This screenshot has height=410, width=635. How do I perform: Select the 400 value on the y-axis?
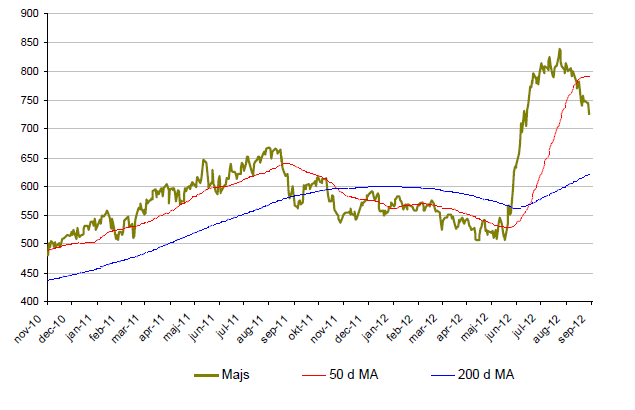click(x=29, y=302)
